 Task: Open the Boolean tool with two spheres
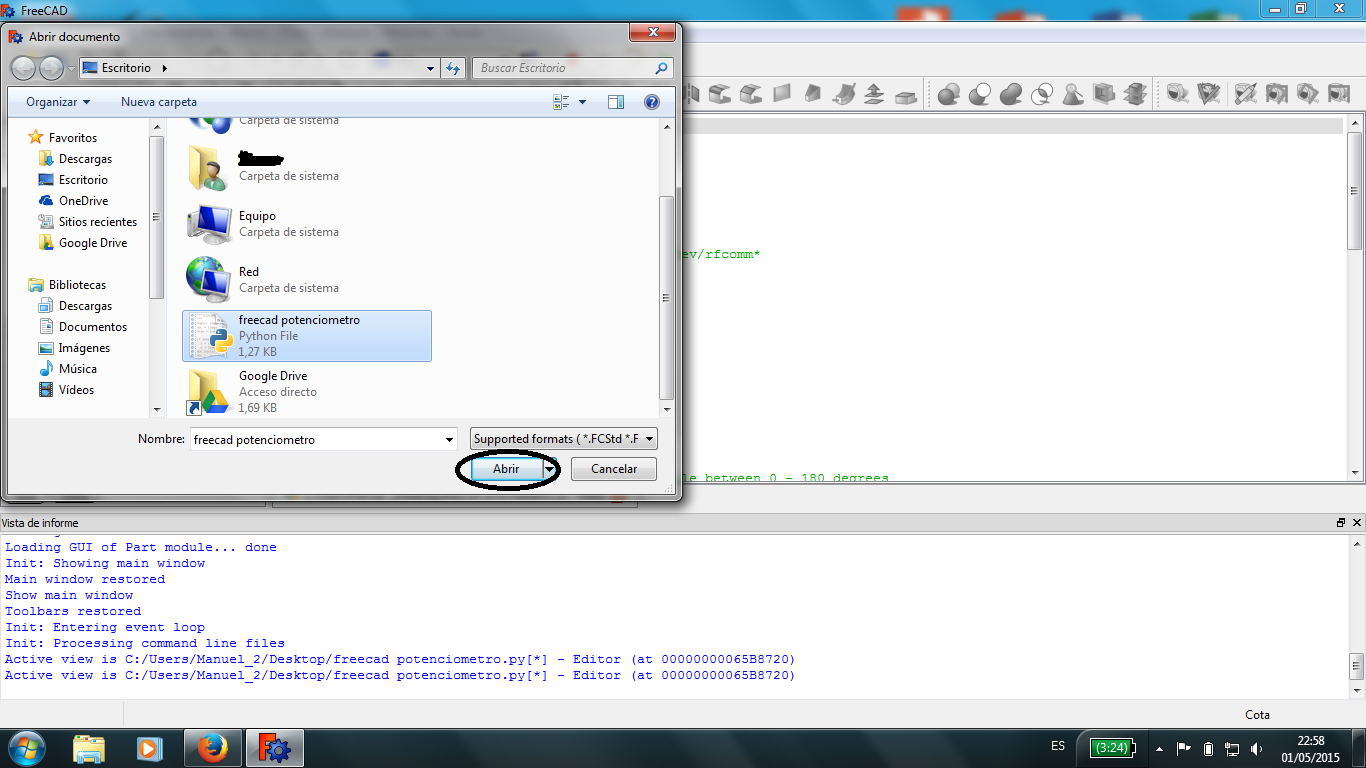[948, 94]
